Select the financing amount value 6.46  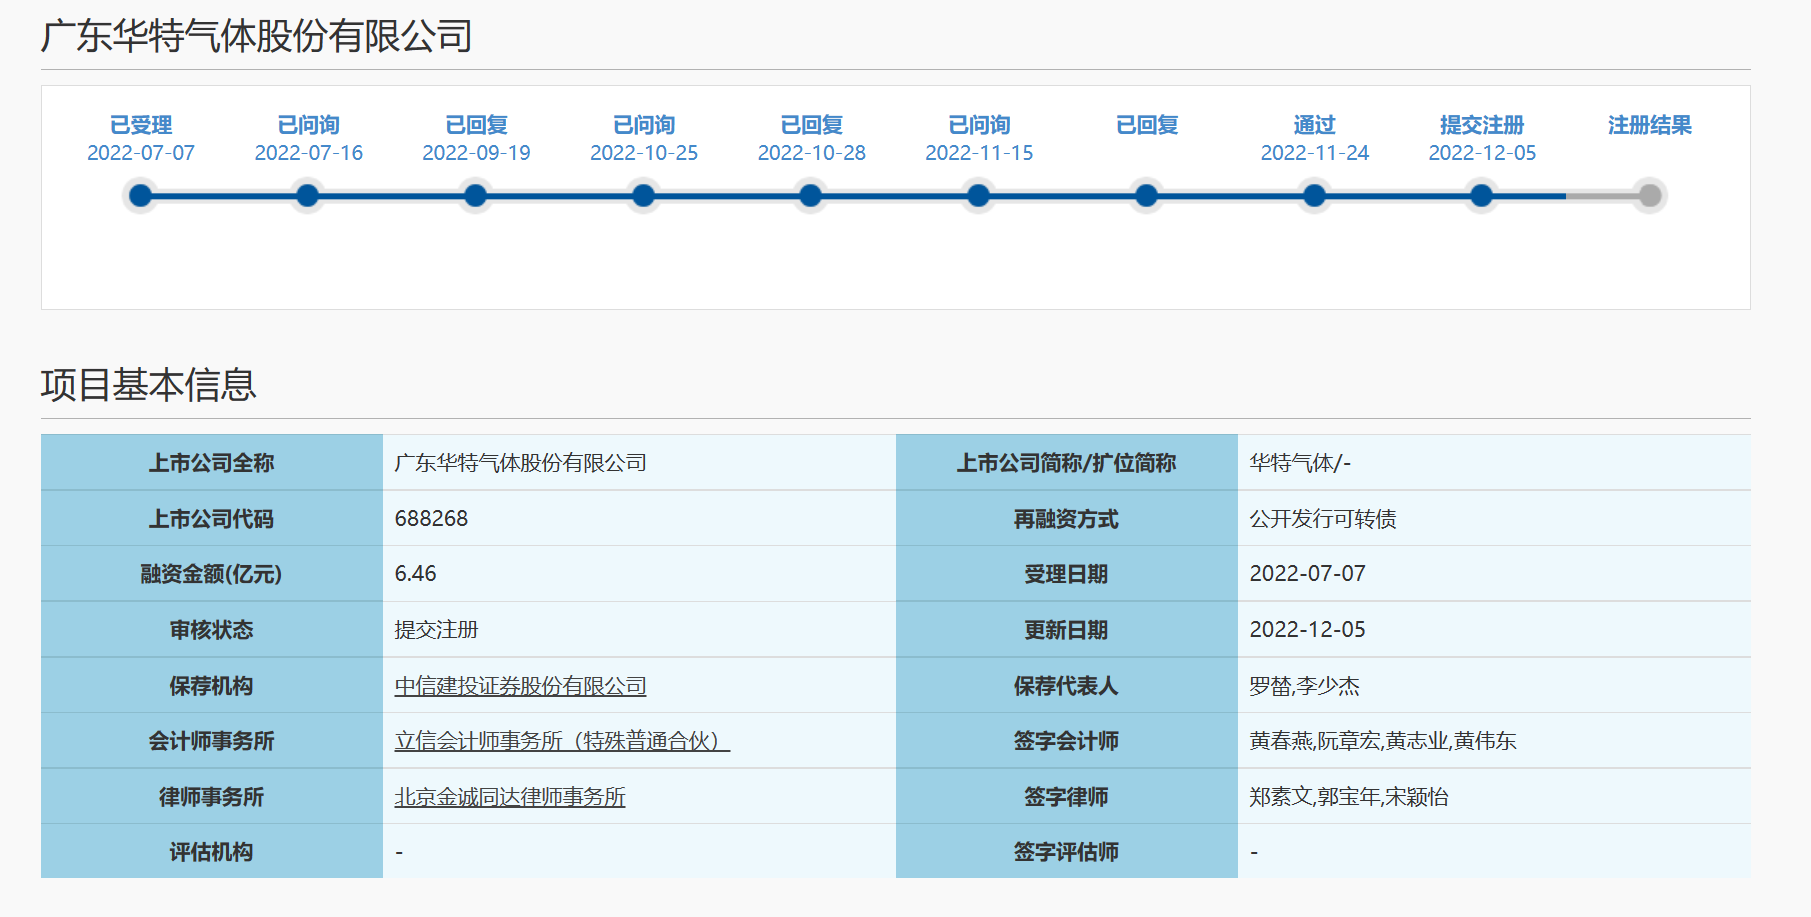tap(415, 574)
